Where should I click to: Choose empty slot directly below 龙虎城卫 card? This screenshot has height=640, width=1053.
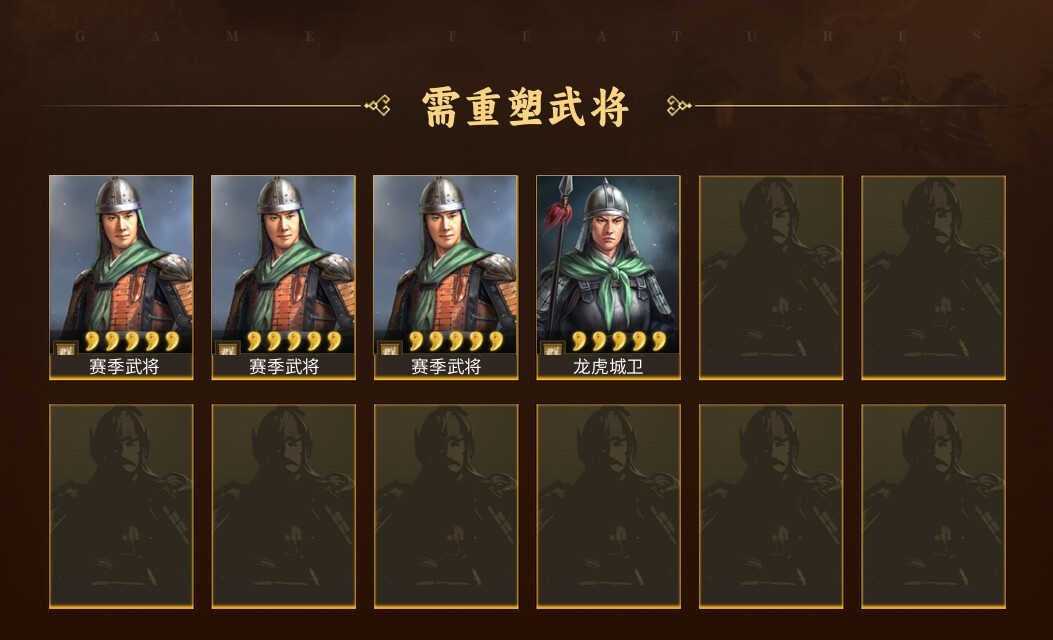(x=608, y=506)
